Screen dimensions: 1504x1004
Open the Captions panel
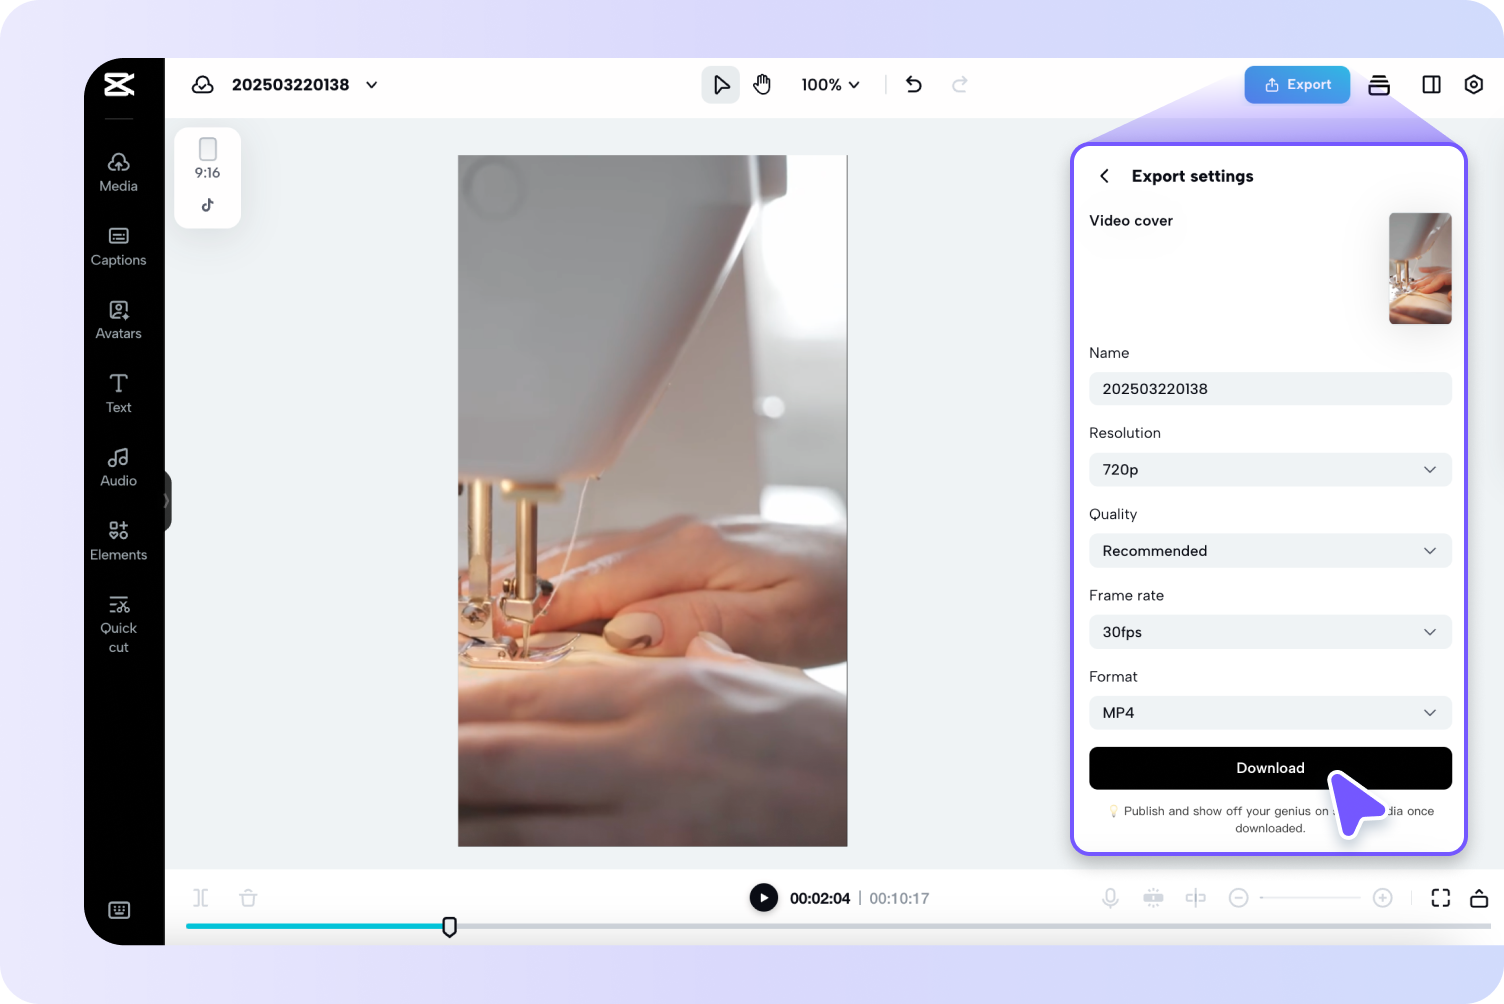[119, 246]
